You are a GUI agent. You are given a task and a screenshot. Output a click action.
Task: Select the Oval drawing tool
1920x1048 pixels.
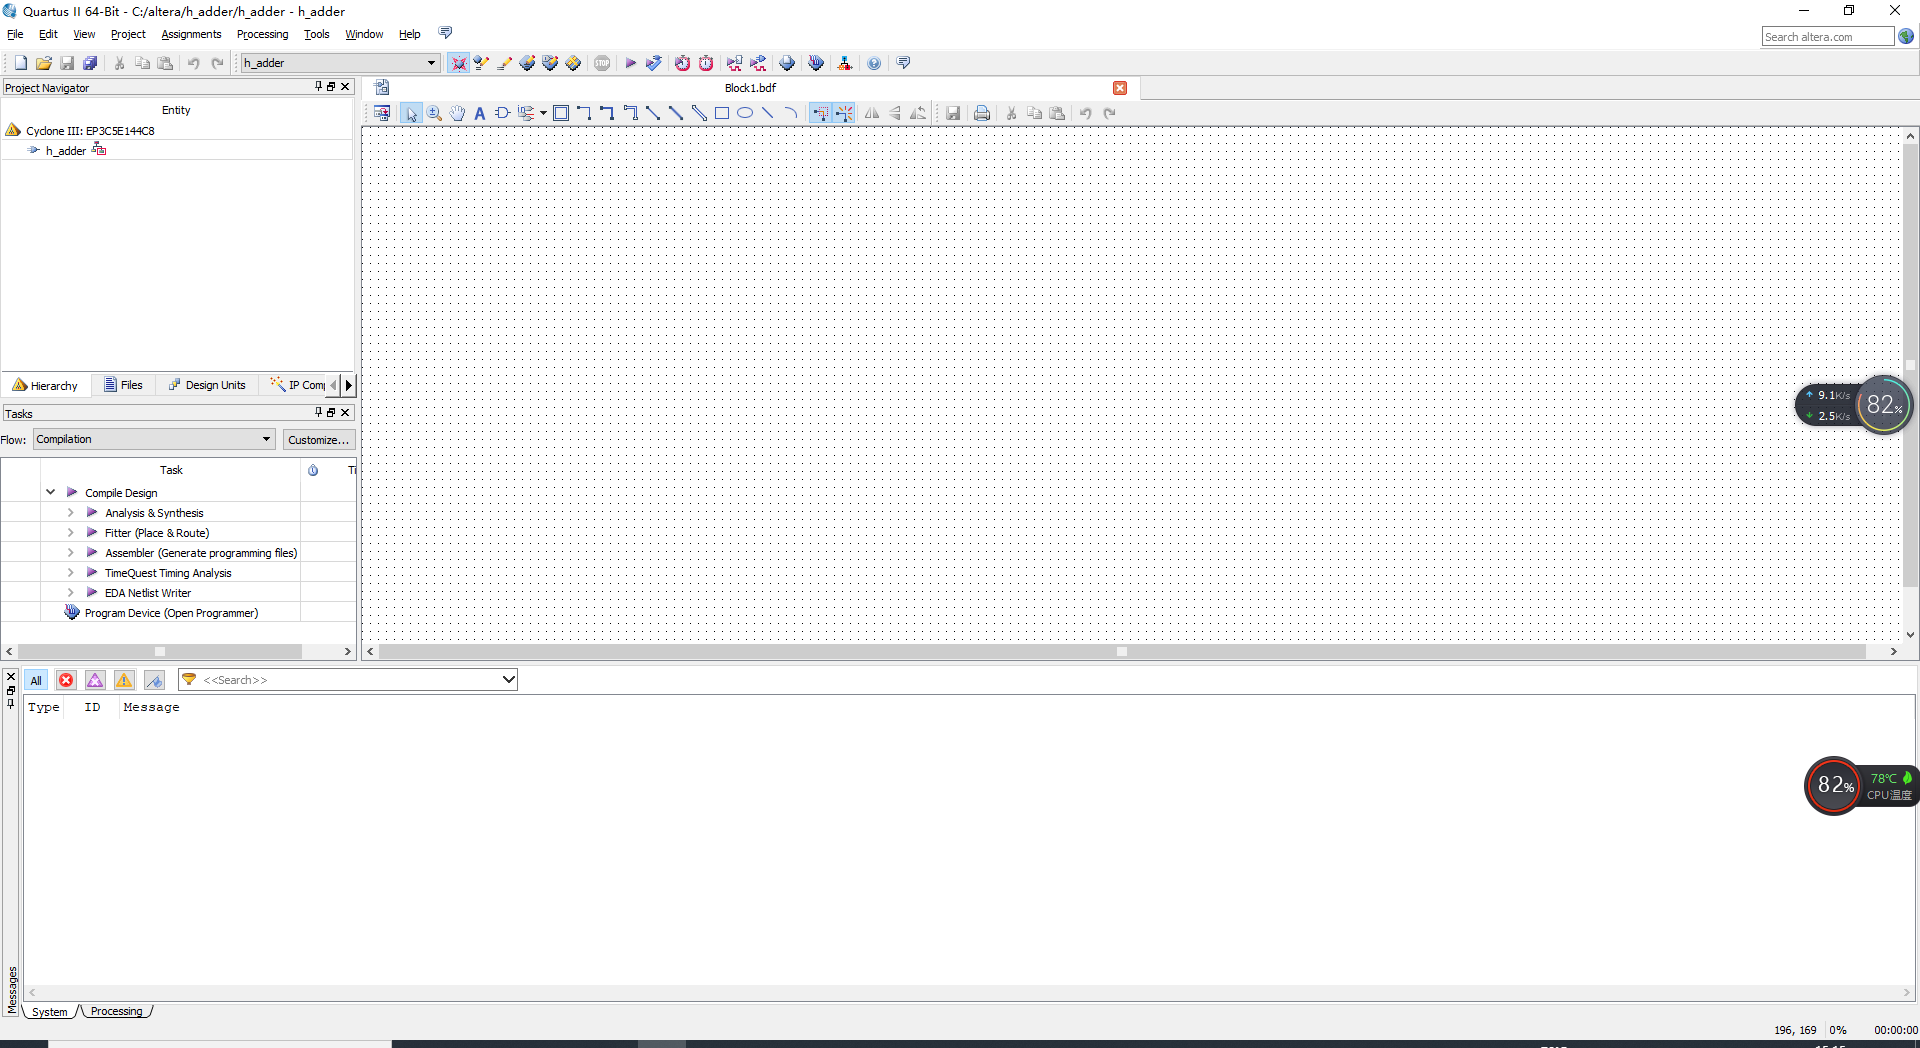pyautogui.click(x=745, y=113)
